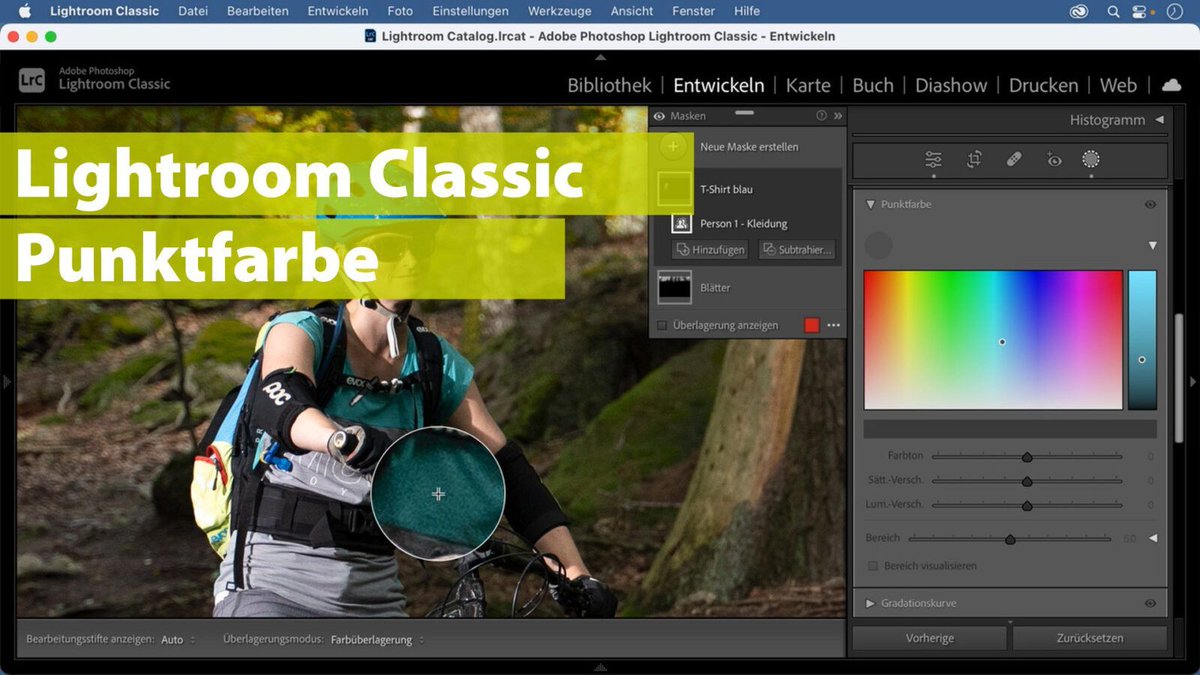Select the Red eye correction tool
This screenshot has height=675, width=1200.
1053,159
